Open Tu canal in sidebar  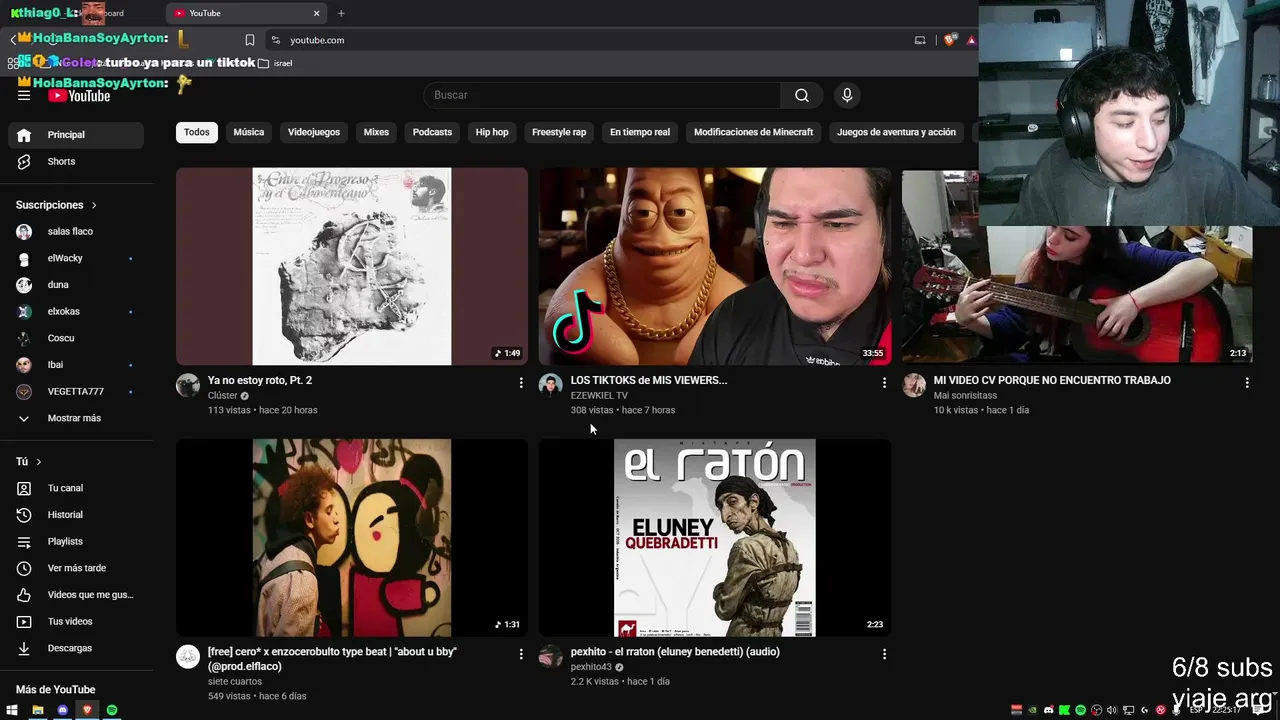pos(76,488)
